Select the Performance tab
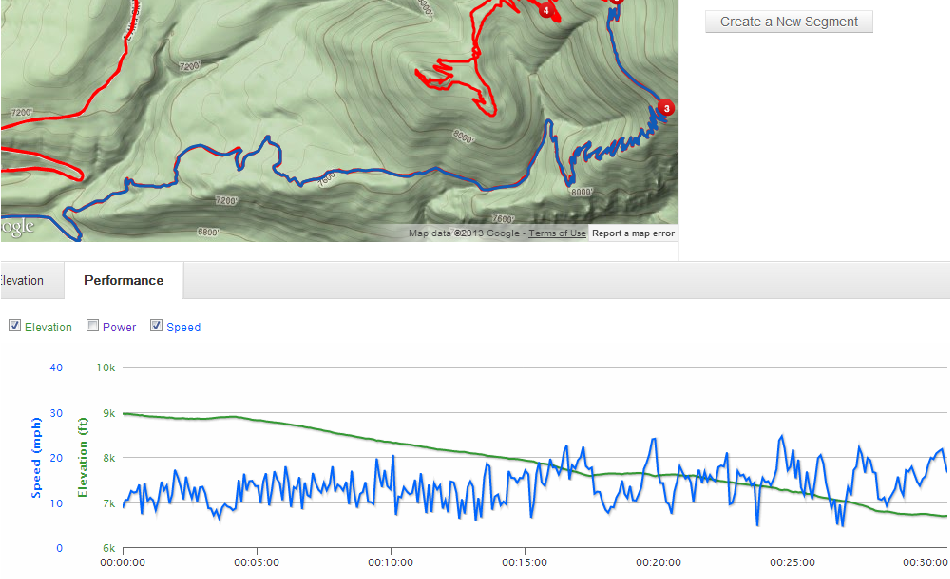Image resolution: width=950 pixels, height=579 pixels. (x=124, y=281)
